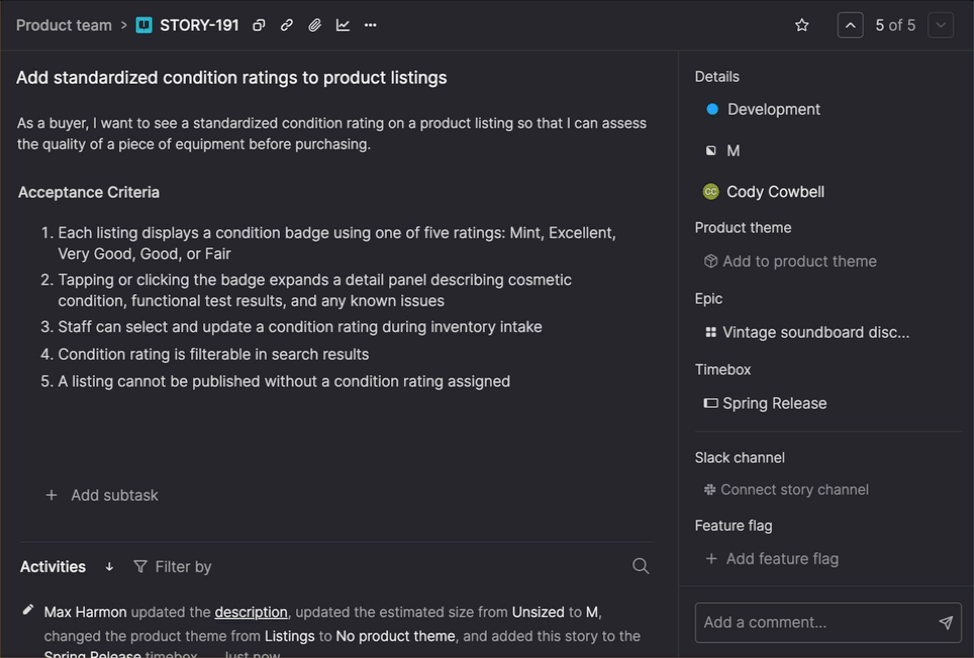The width and height of the screenshot is (974, 658).
Task: Change the Development status field
Action: (773, 109)
